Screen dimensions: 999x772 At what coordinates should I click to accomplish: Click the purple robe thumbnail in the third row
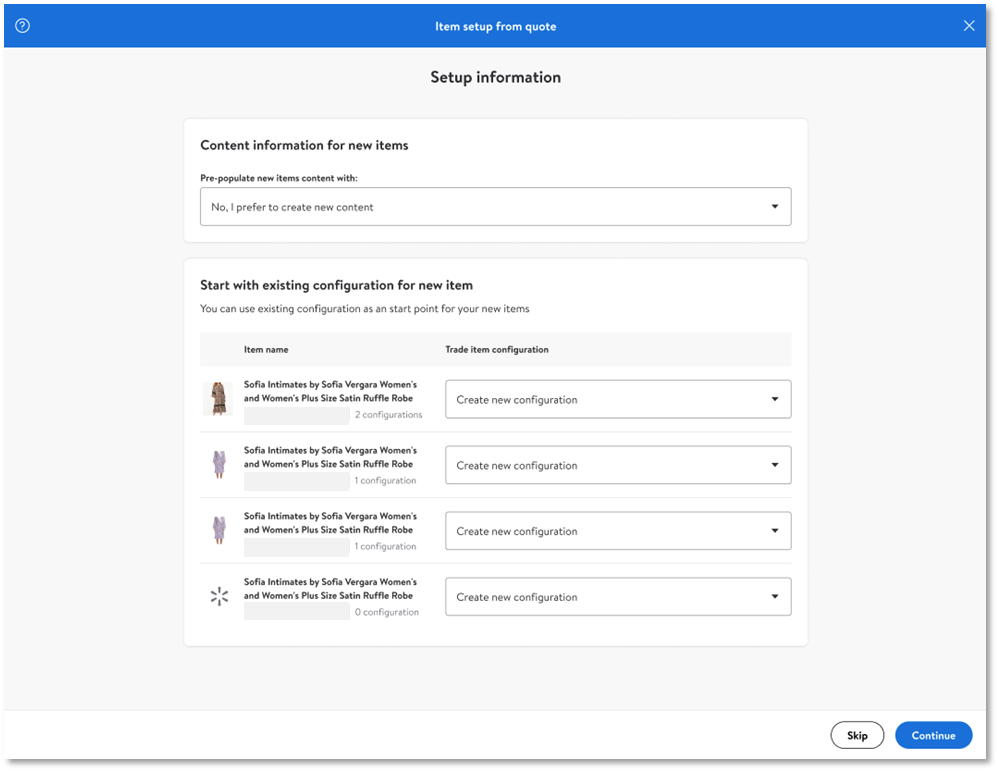(219, 530)
